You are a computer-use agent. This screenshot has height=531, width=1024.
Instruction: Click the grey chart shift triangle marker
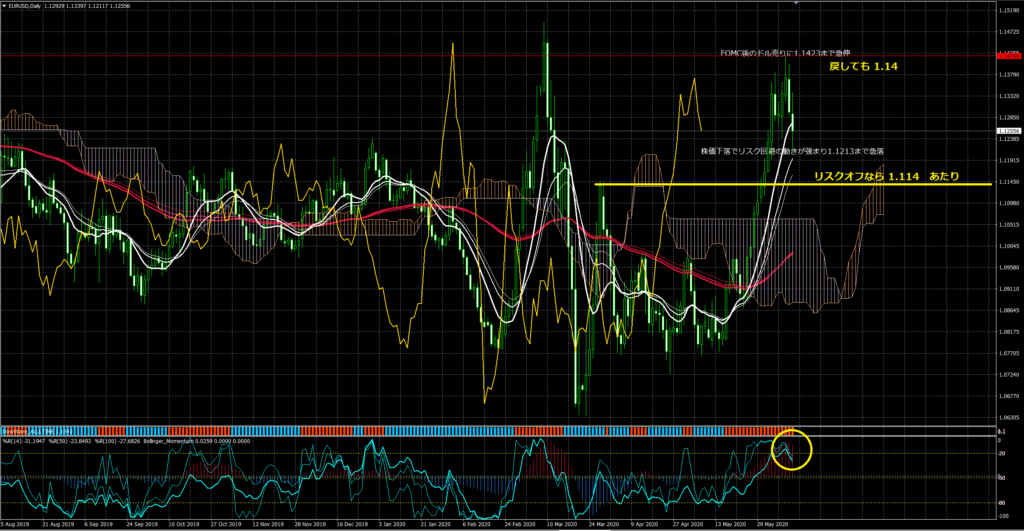click(x=795, y=4)
